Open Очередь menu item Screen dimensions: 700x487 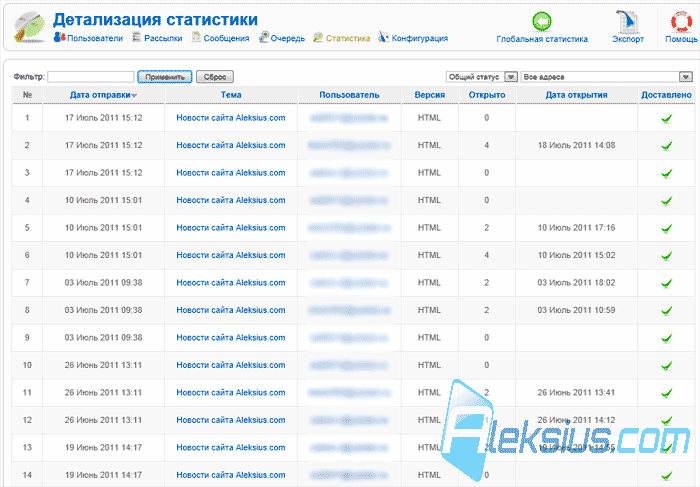tap(288, 38)
